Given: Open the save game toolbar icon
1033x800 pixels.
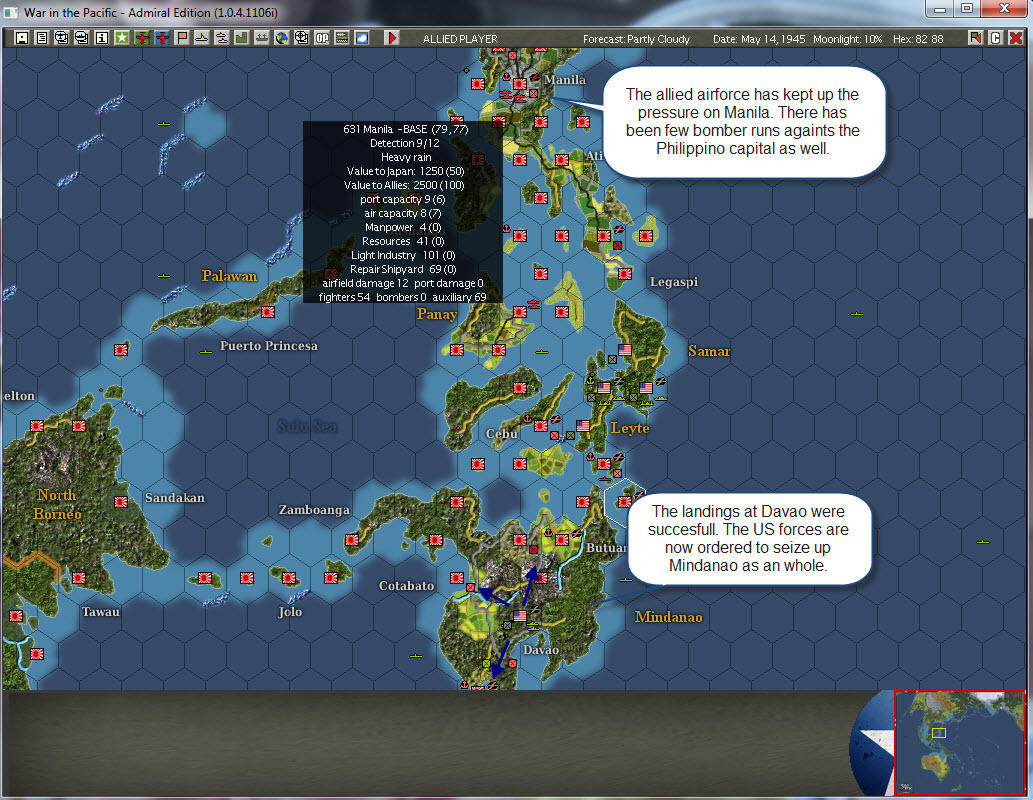Looking at the screenshot, I should tap(22, 38).
